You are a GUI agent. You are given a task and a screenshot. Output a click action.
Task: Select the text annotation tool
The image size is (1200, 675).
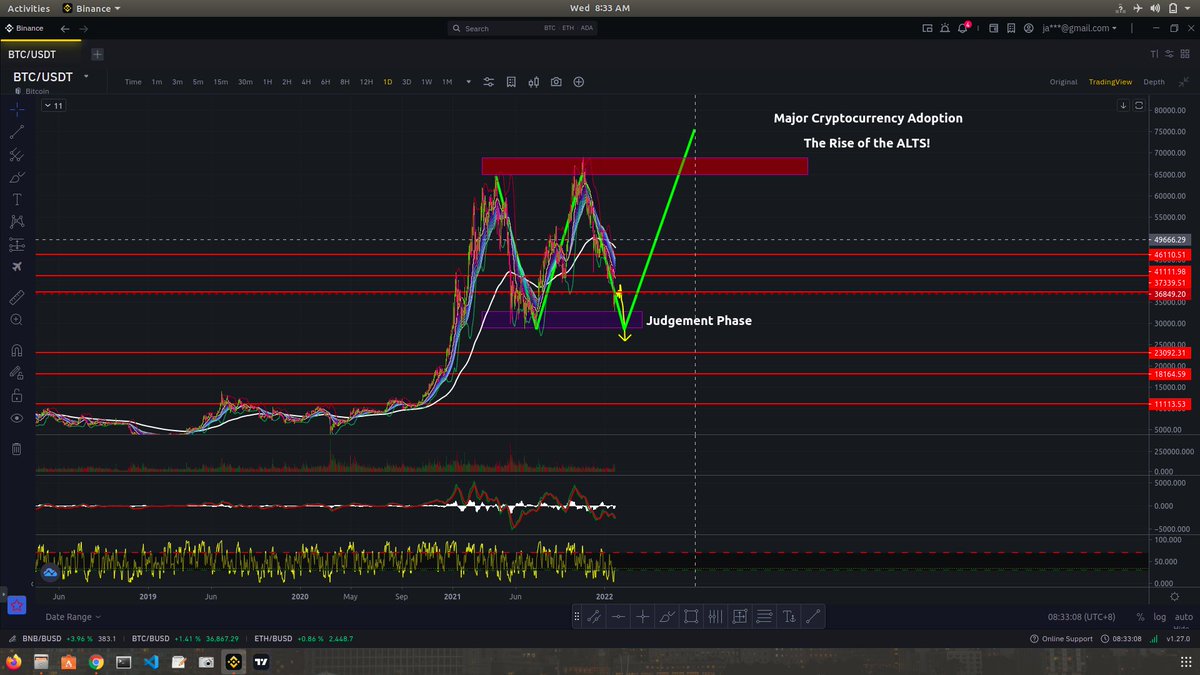click(x=16, y=199)
